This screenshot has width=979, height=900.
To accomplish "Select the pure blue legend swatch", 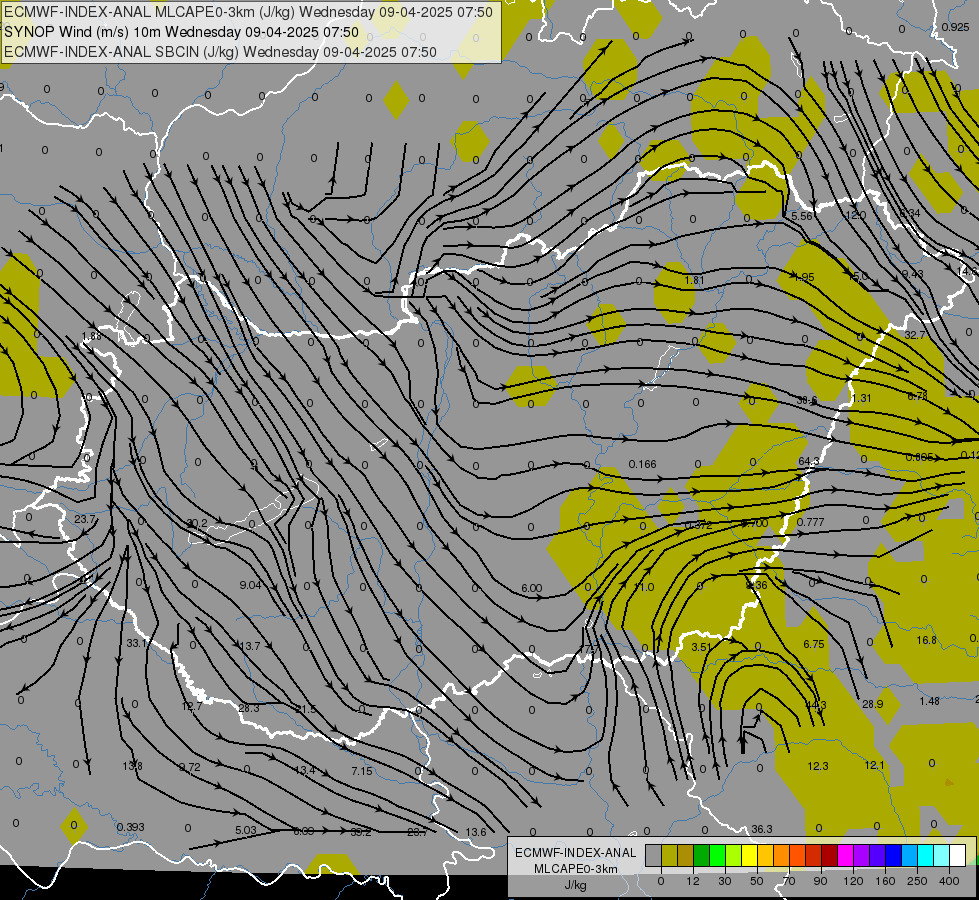I will tap(893, 855).
